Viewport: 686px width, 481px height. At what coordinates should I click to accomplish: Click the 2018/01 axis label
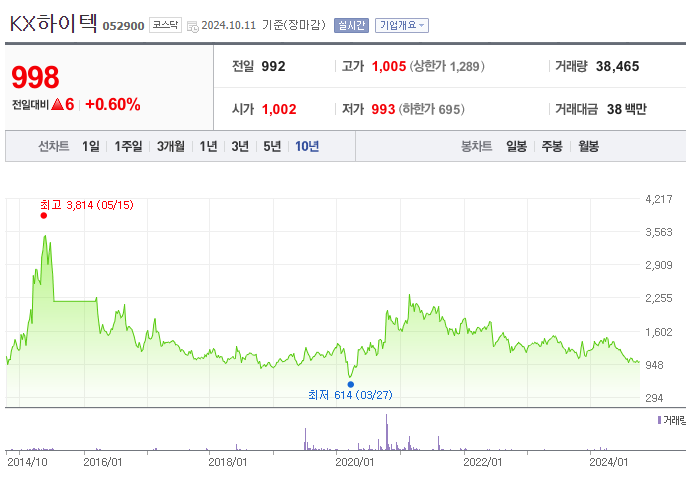pos(228,462)
